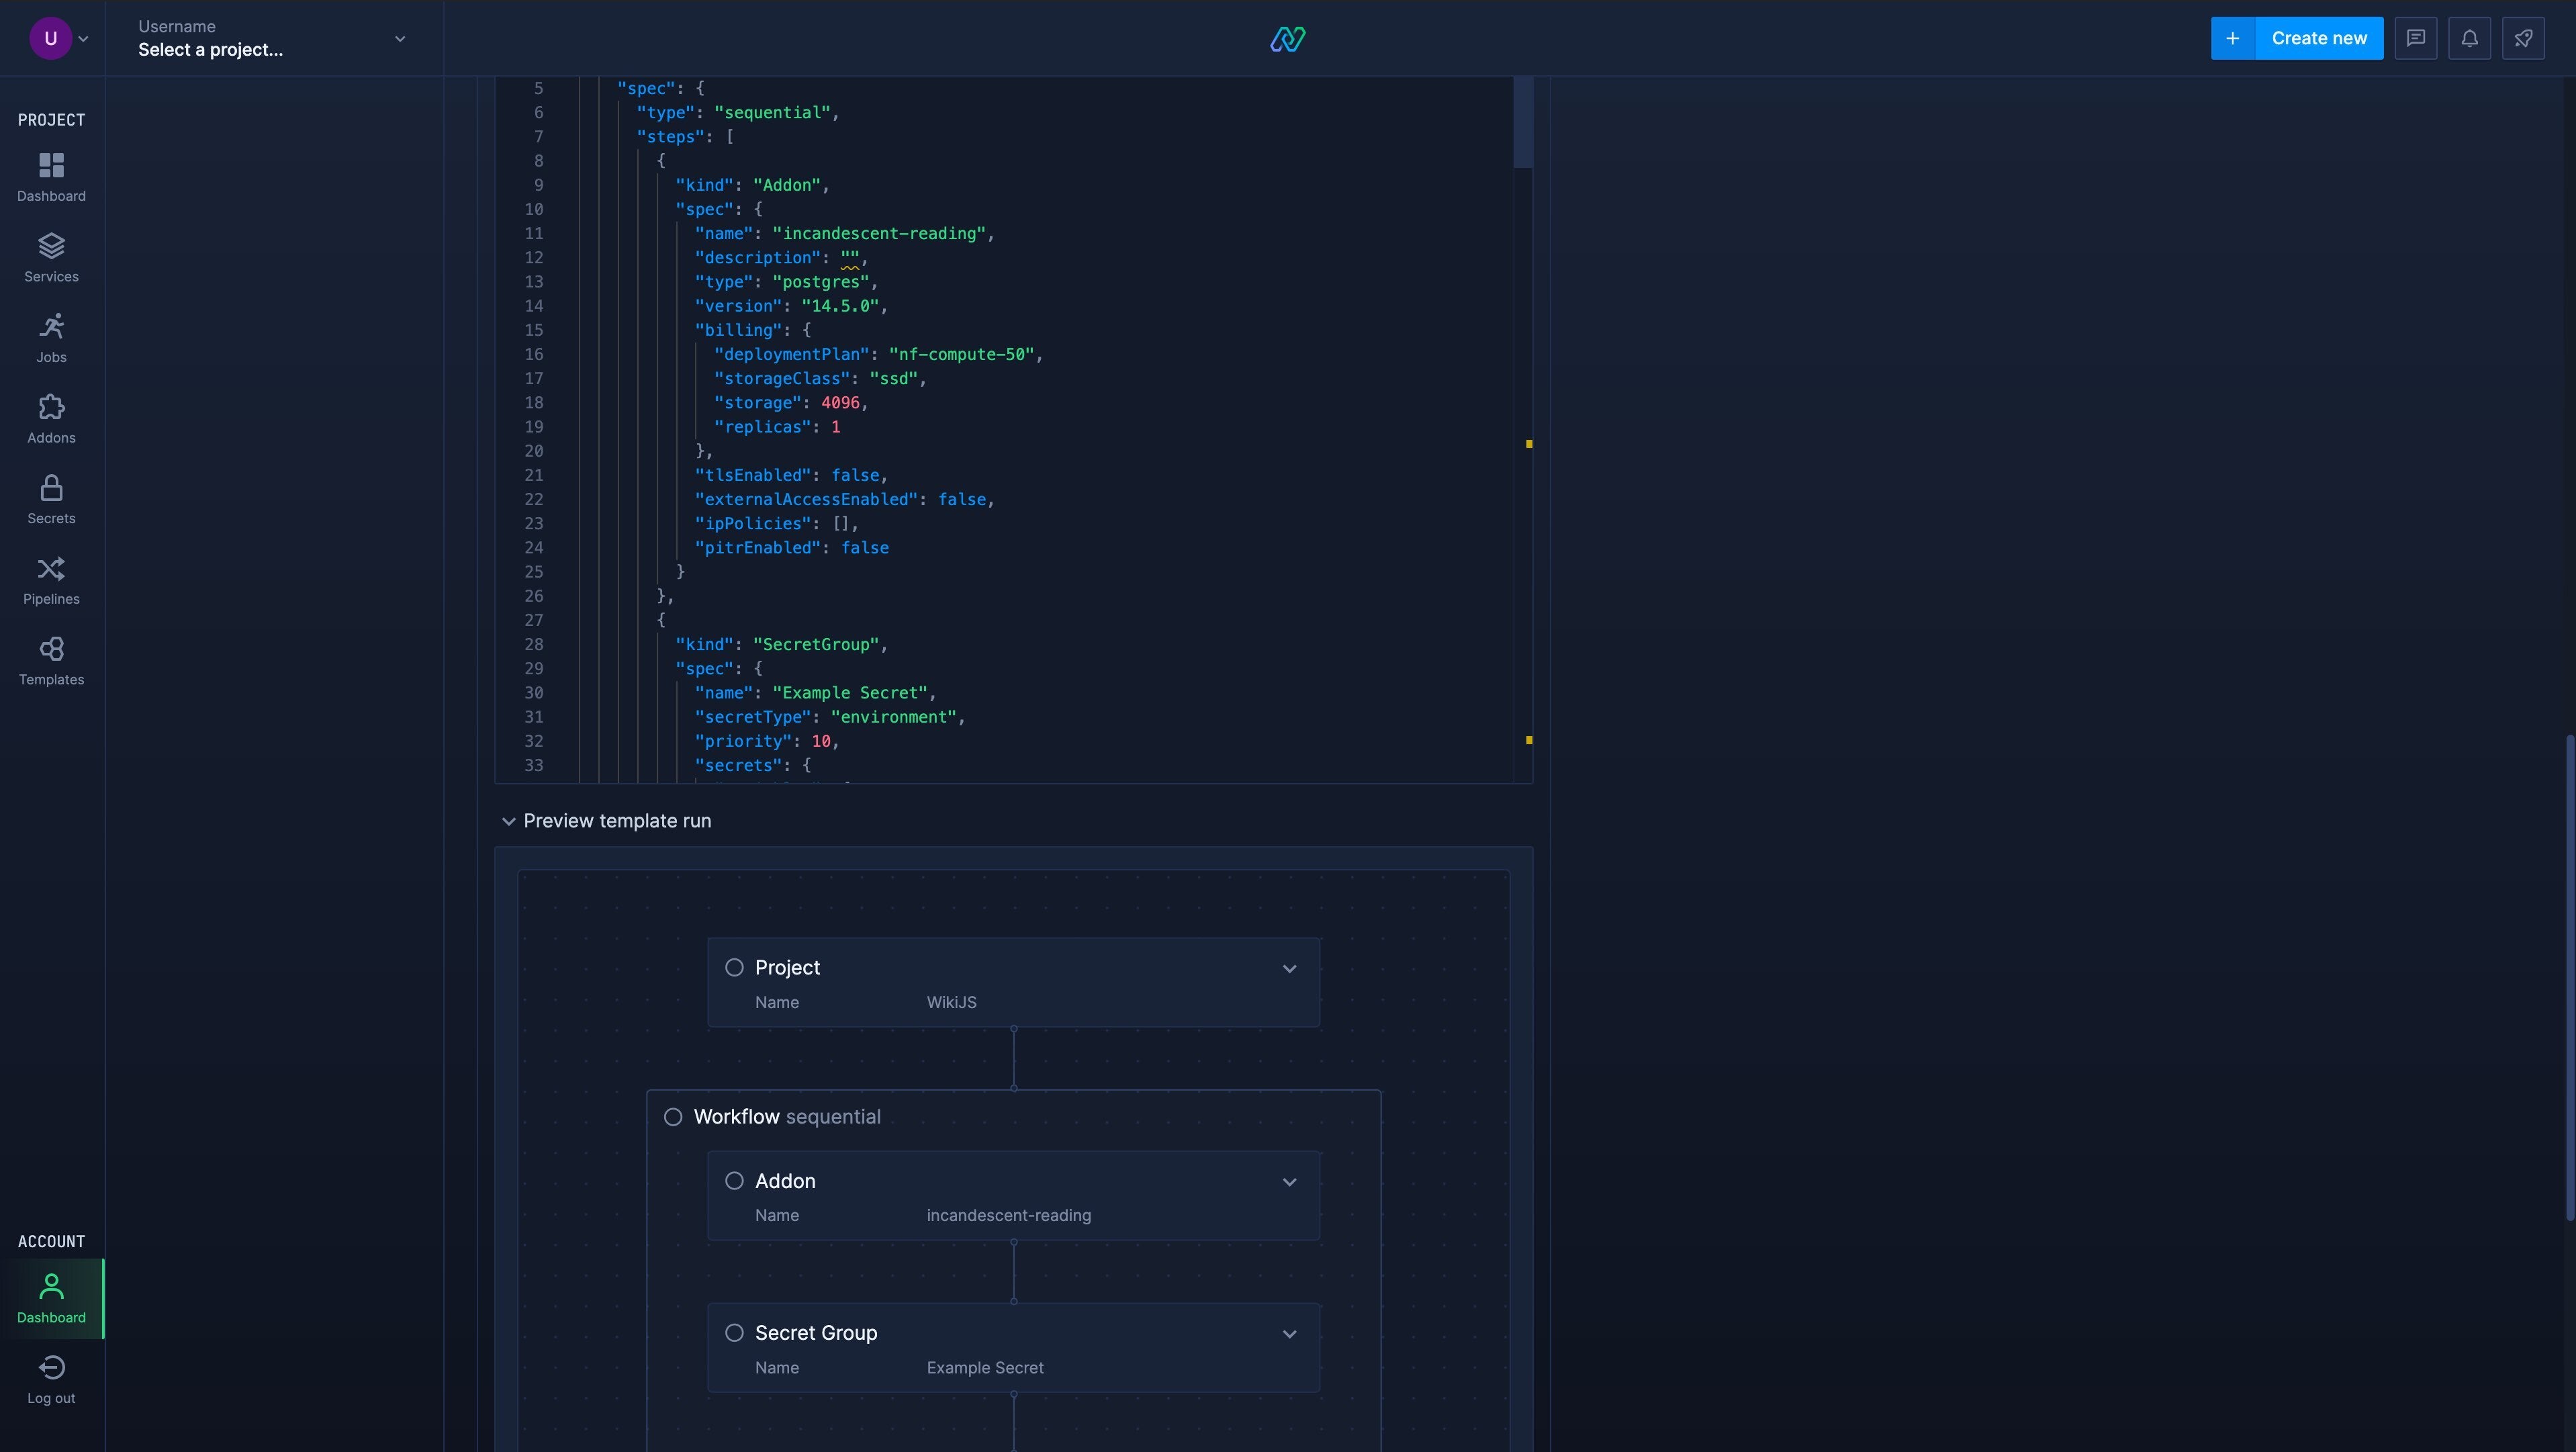This screenshot has width=2576, height=1452.
Task: Go to Jobs in the sidebar
Action: click(51, 339)
